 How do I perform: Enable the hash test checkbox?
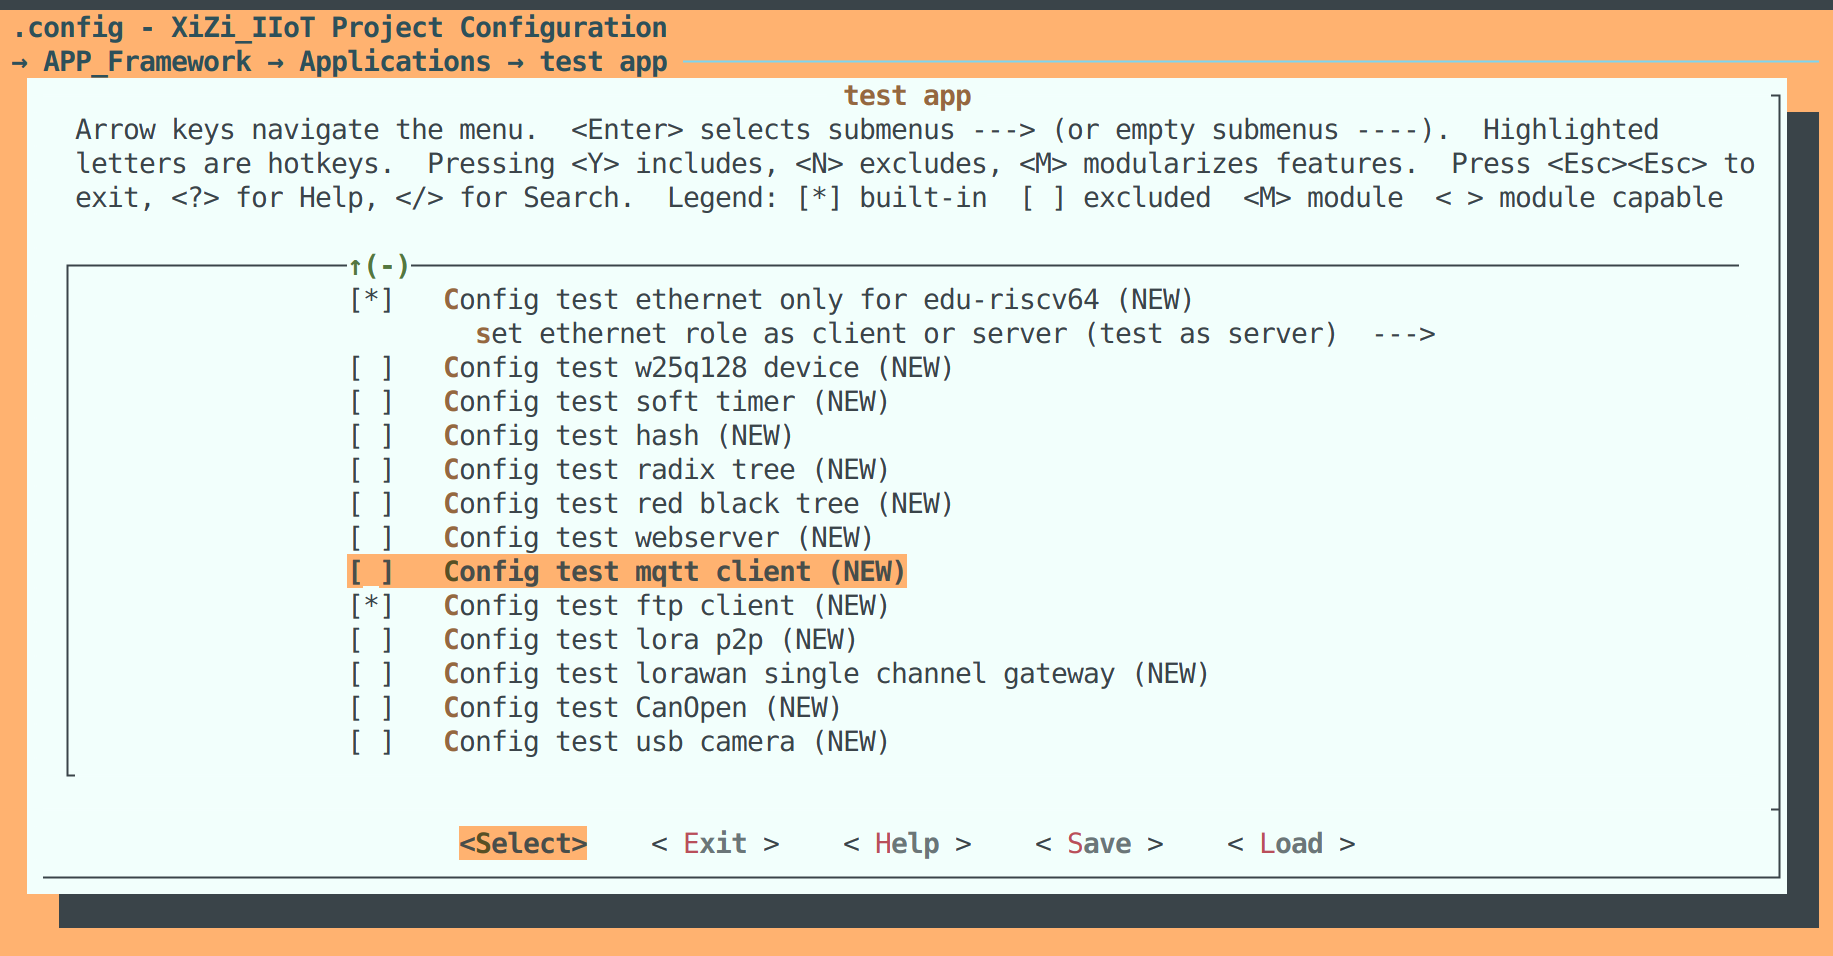tap(371, 436)
